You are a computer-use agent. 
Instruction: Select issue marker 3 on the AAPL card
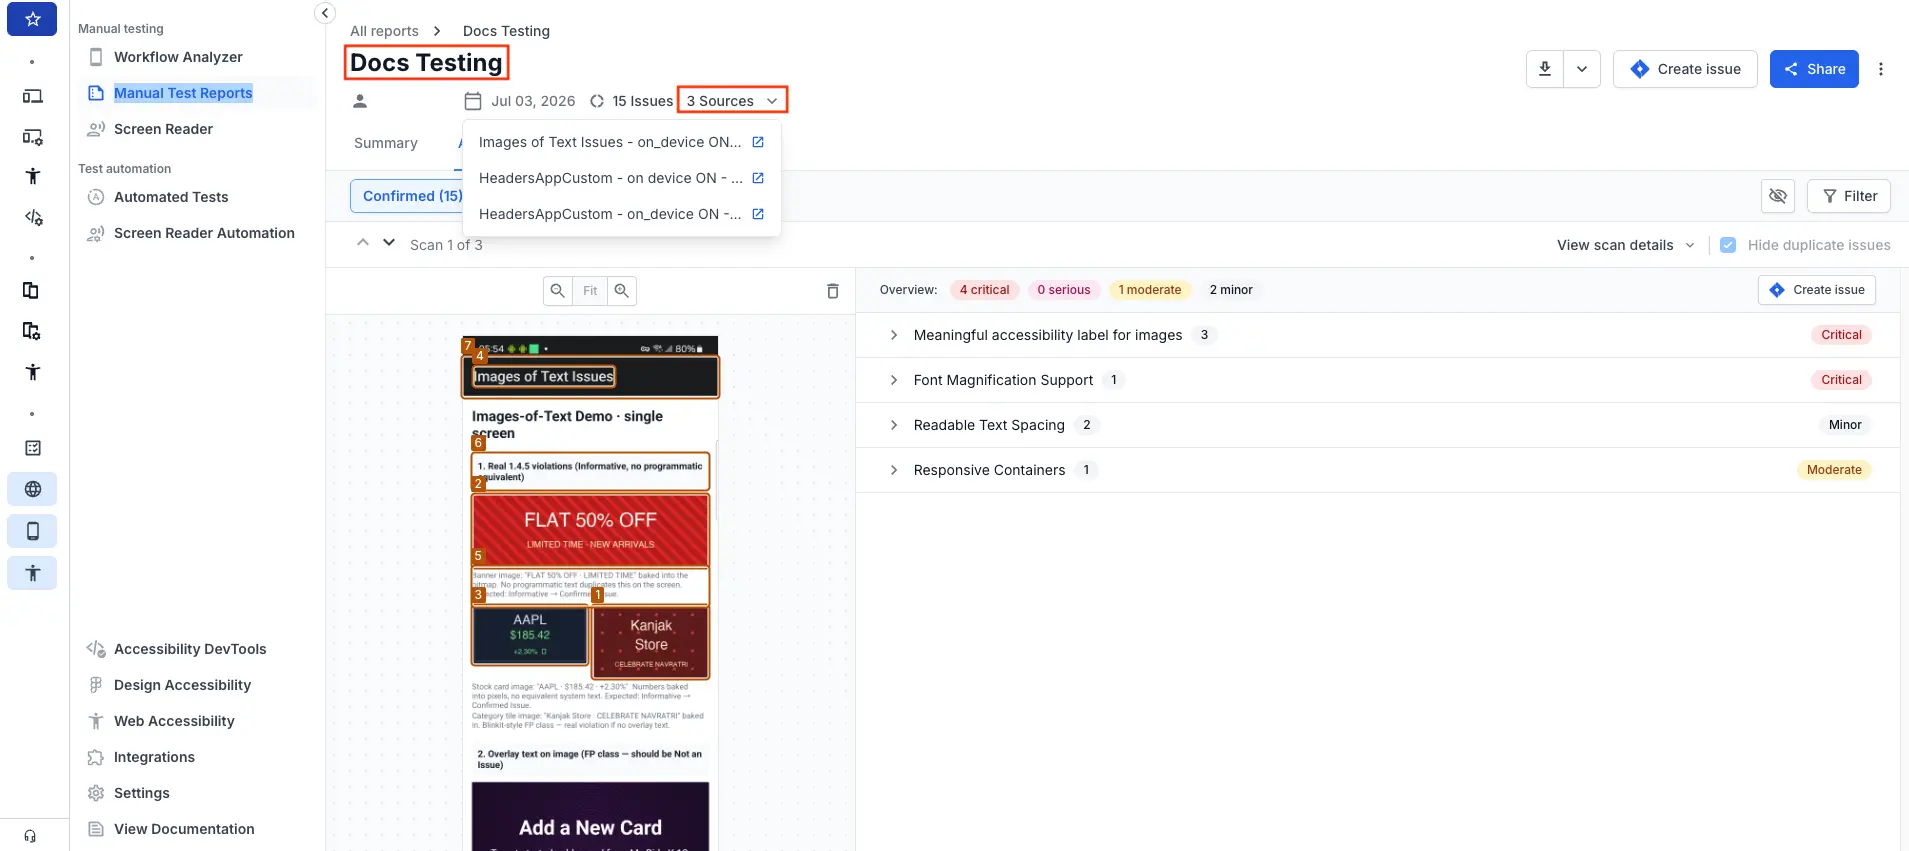click(x=478, y=595)
